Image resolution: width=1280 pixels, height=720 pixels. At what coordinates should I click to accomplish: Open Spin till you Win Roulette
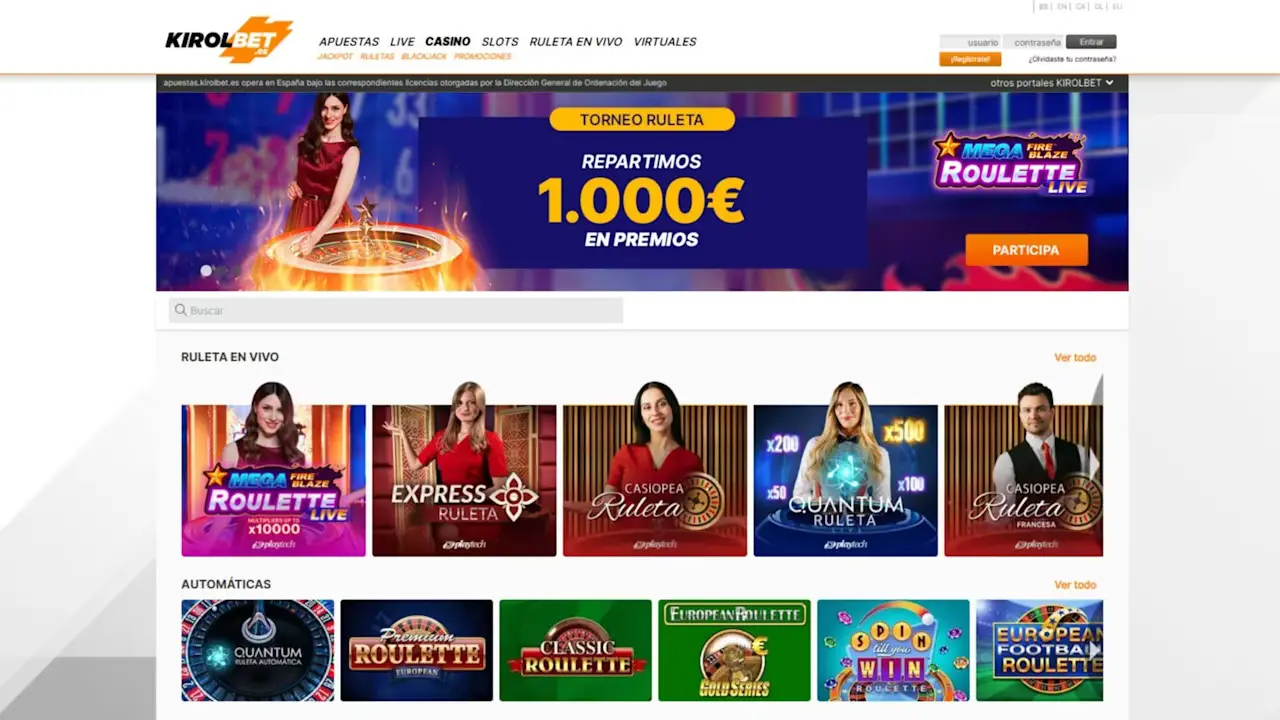[x=894, y=650]
